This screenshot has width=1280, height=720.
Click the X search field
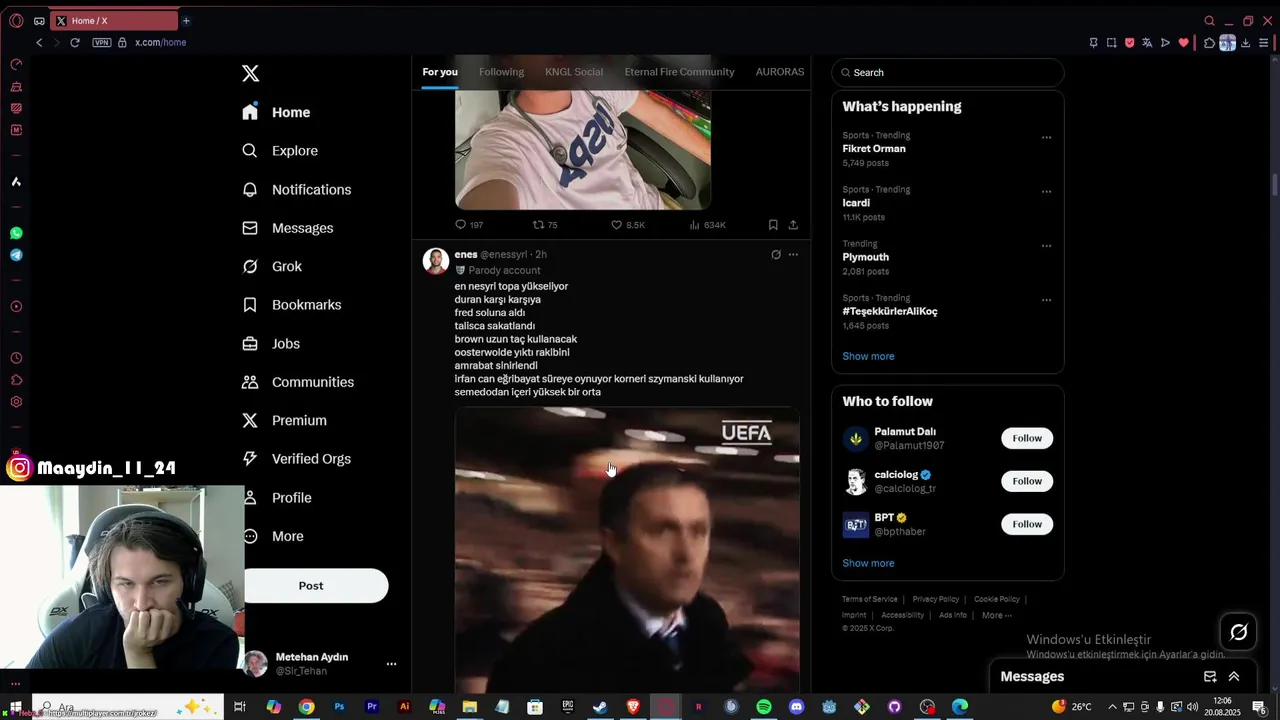point(948,72)
